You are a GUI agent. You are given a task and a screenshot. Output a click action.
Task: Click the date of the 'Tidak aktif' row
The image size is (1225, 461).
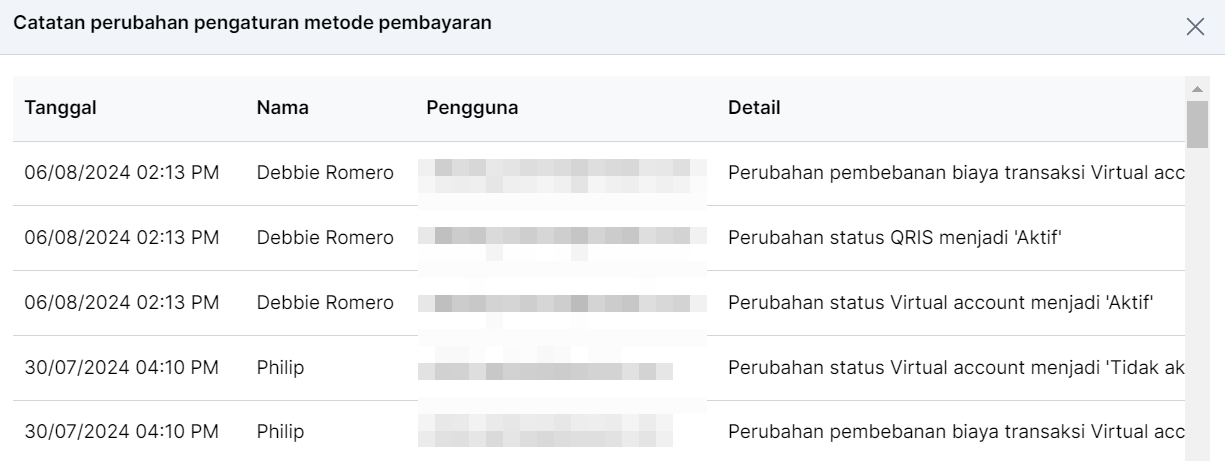coord(121,368)
